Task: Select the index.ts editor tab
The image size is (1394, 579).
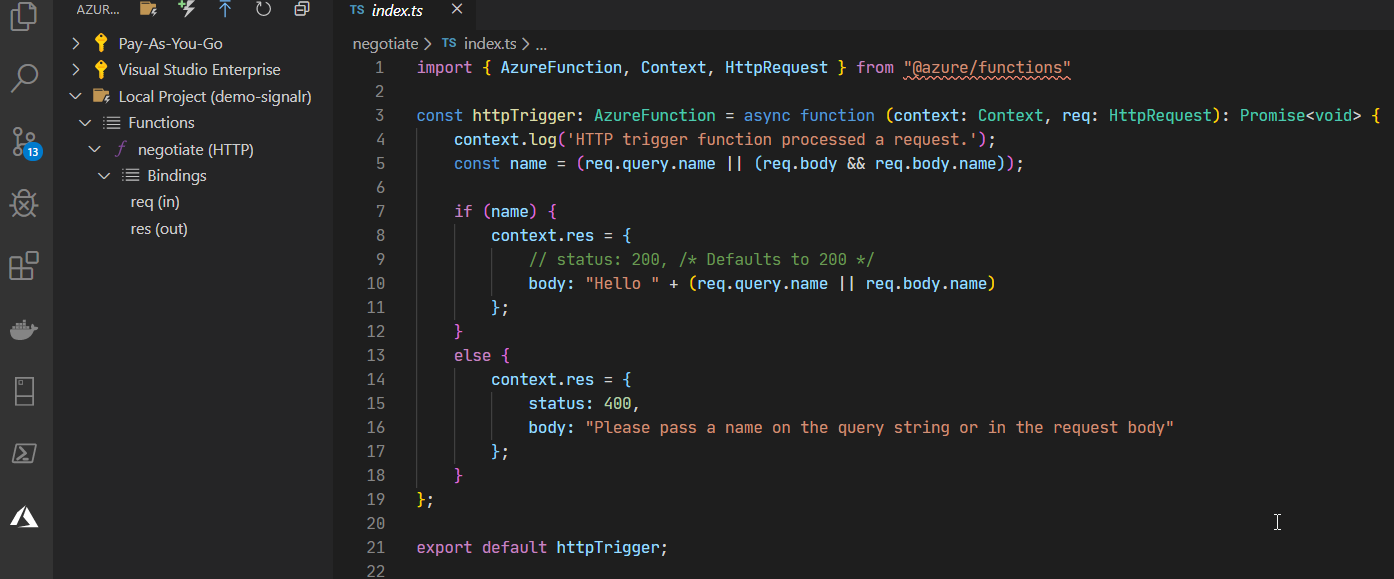Action: pyautogui.click(x=386, y=10)
